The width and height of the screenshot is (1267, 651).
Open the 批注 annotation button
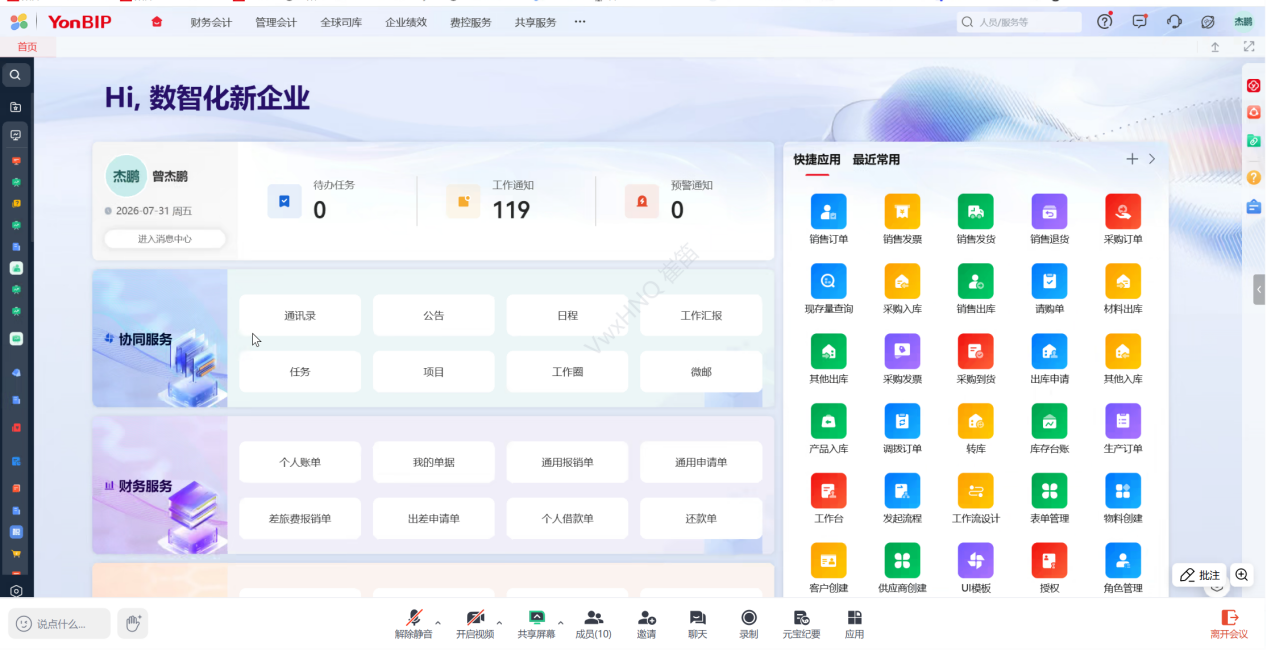pos(1200,575)
